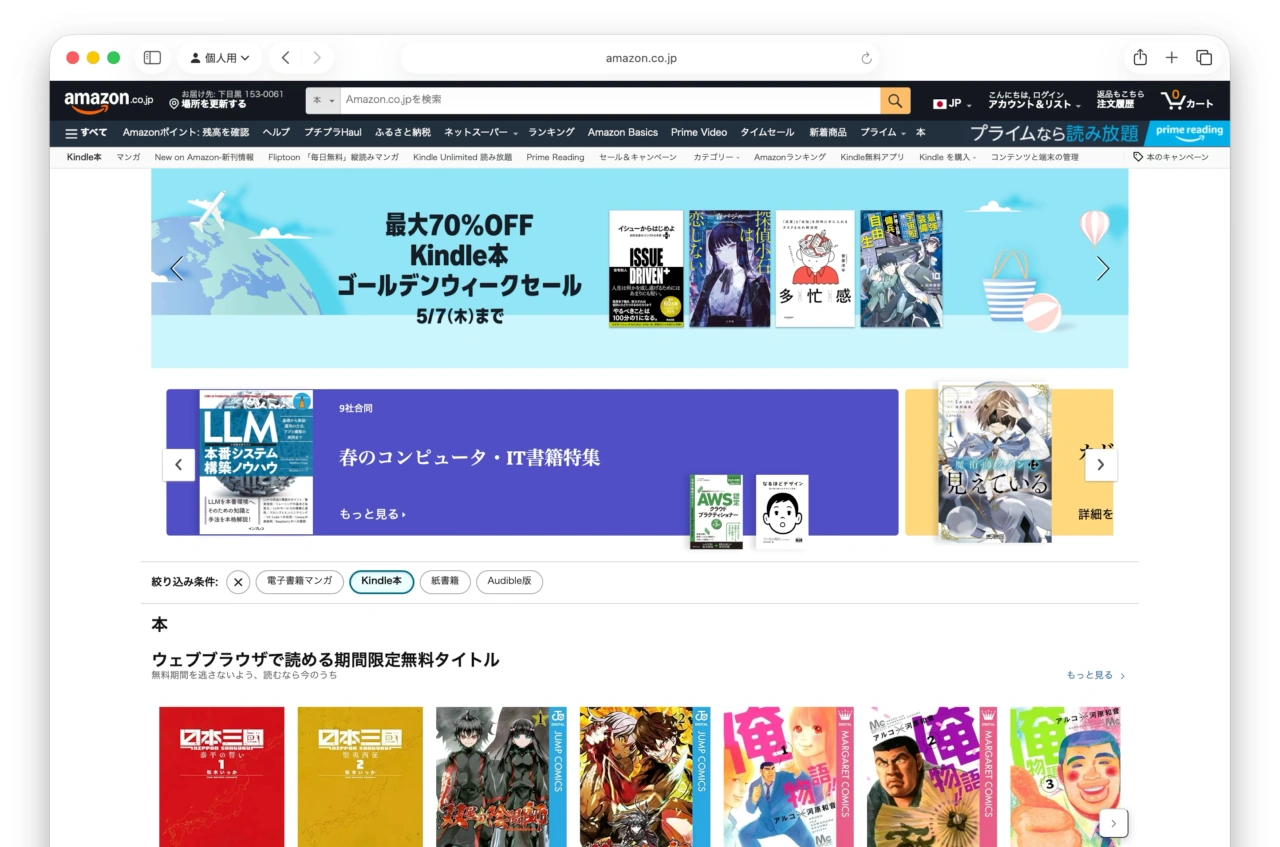The width and height of the screenshot is (1280, 847).
Task: Clear filters with the X button
Action: pyautogui.click(x=238, y=582)
